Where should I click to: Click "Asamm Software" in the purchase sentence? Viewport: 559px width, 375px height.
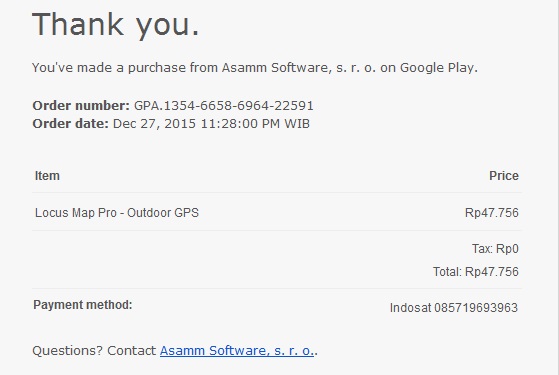tap(275, 67)
